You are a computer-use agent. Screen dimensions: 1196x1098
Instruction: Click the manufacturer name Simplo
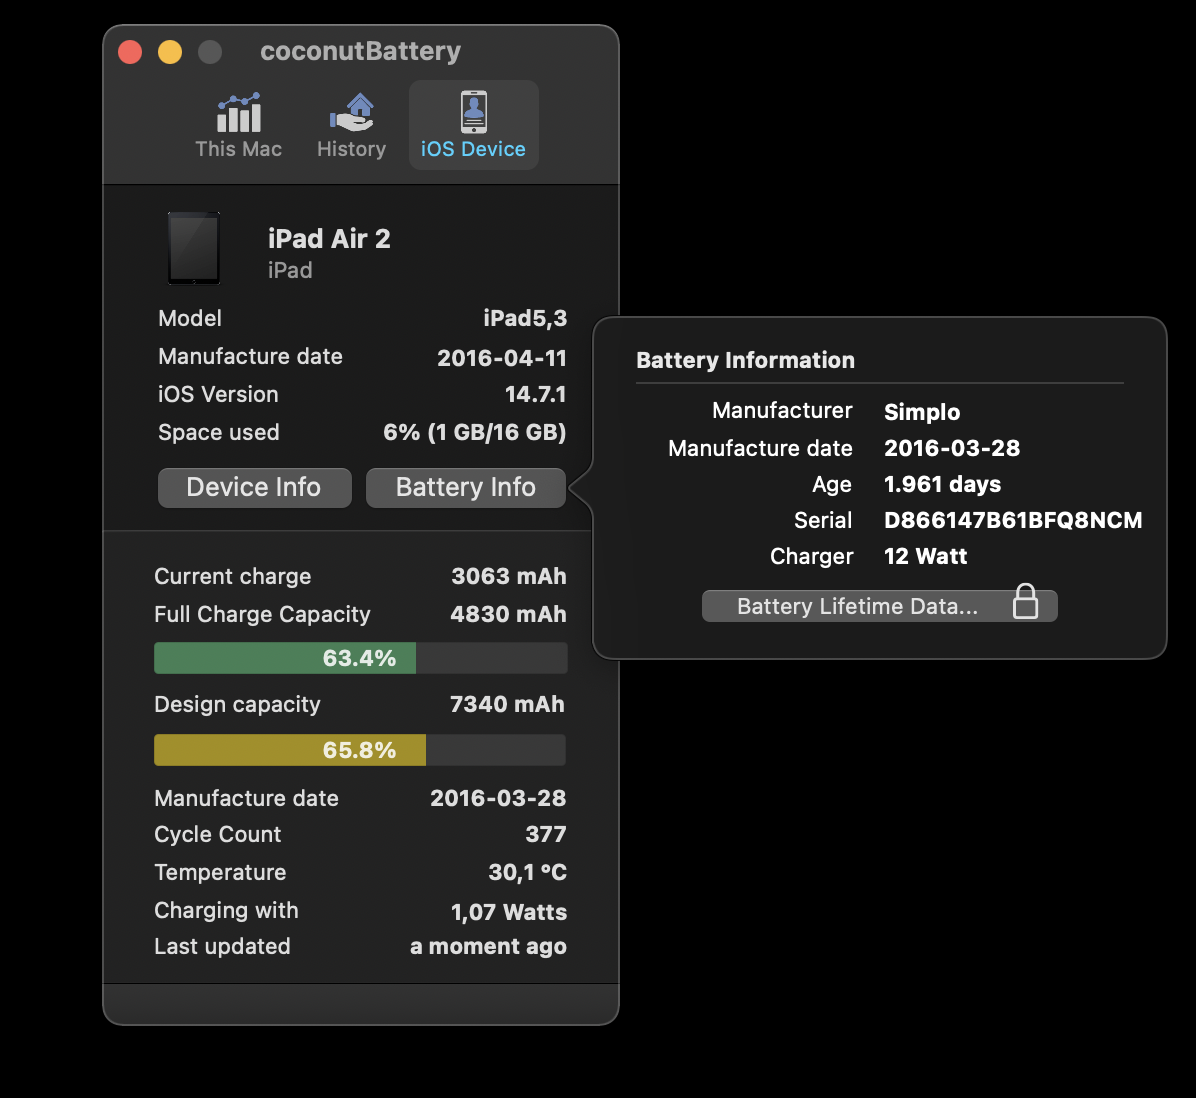click(x=922, y=412)
